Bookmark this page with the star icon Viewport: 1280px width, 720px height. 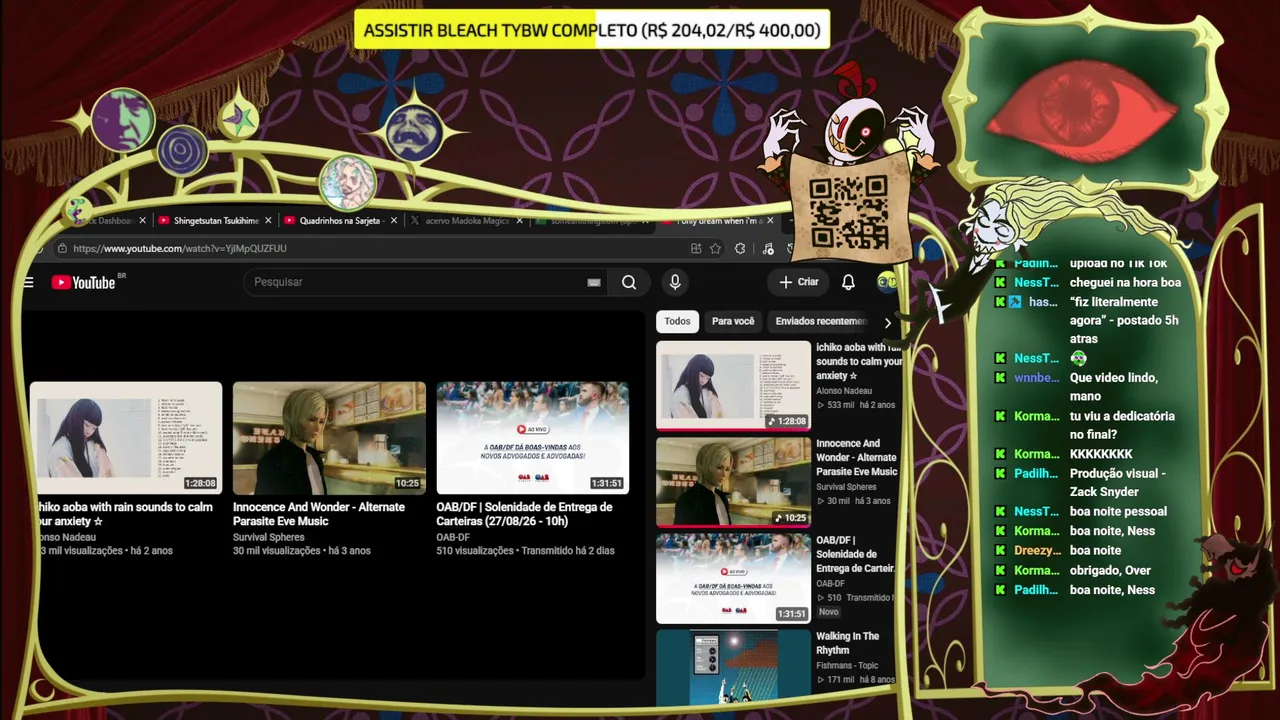click(x=716, y=249)
